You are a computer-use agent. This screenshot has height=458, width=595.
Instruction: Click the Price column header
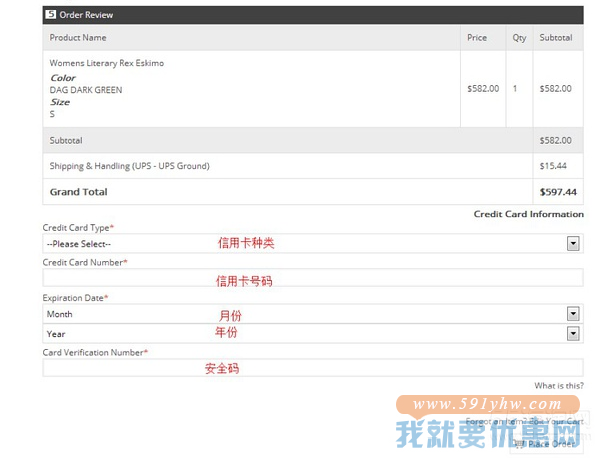point(477,38)
